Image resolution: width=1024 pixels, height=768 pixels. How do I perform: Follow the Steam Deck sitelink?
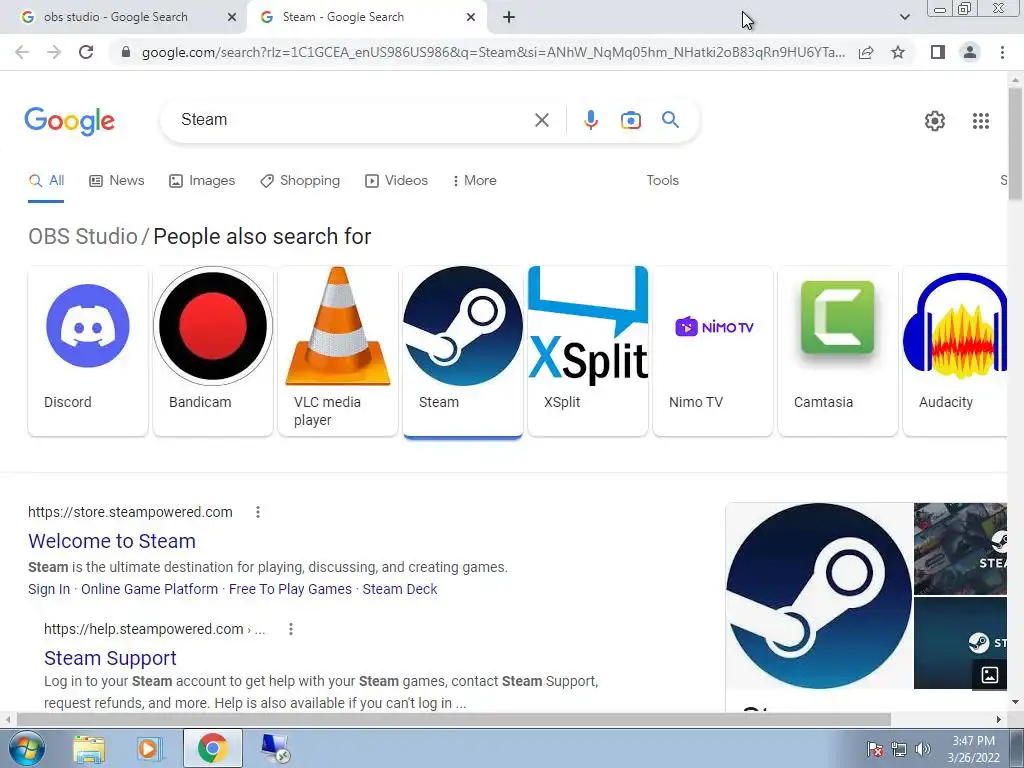coord(400,589)
